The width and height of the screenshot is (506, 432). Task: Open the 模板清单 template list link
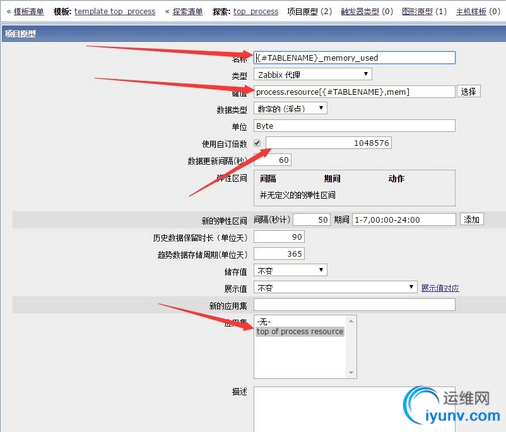29,12
